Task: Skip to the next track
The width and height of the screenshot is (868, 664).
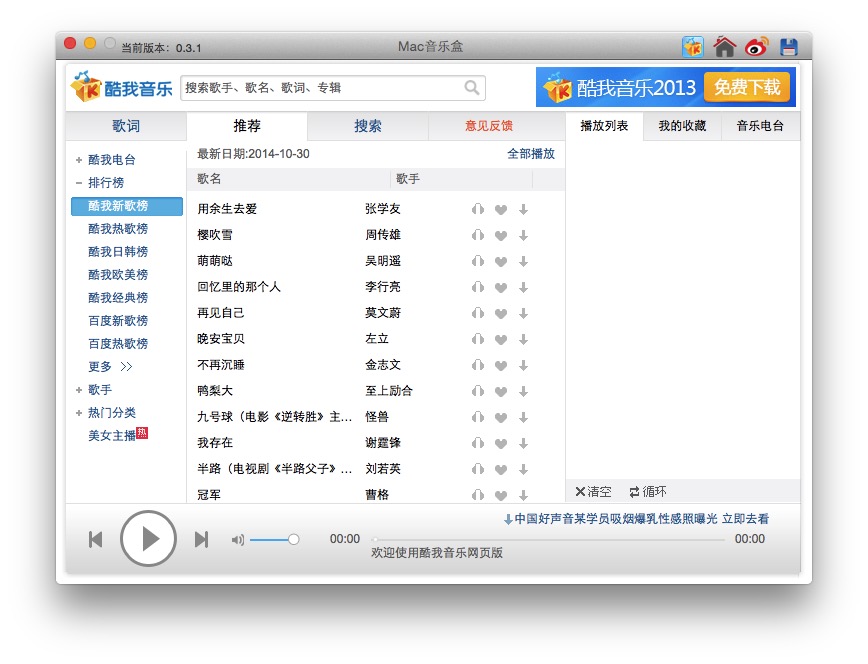Action: click(202, 539)
